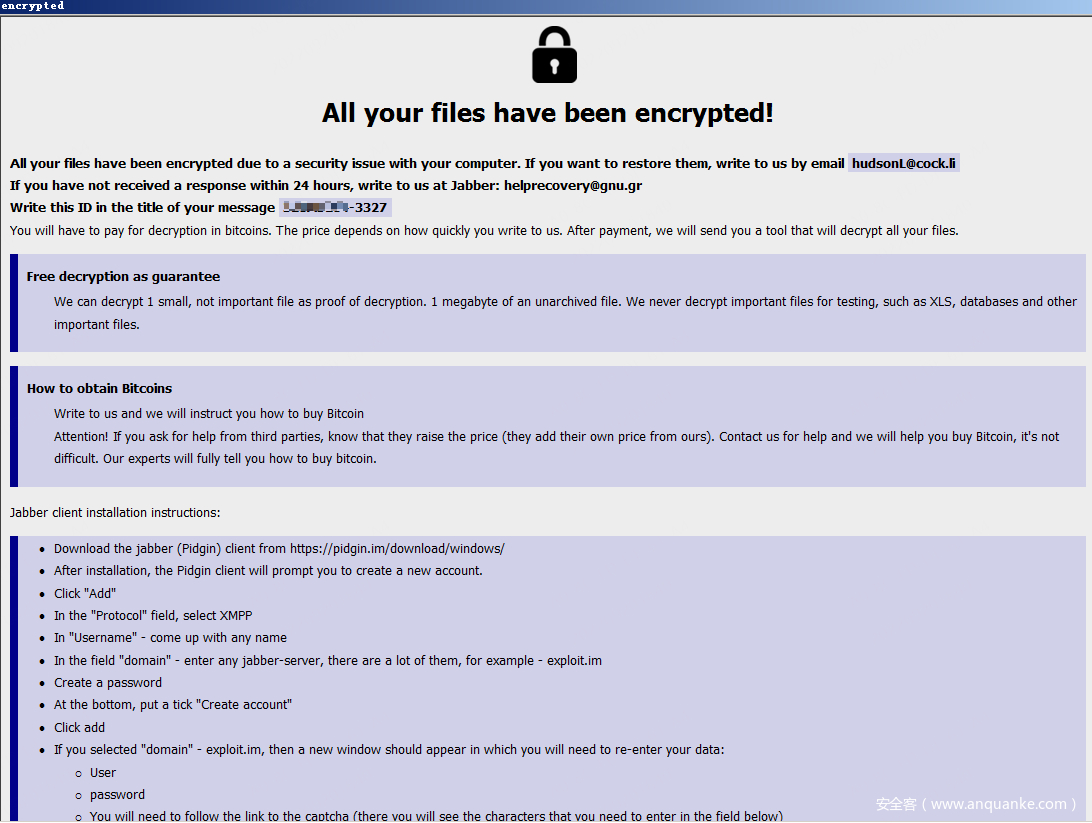This screenshot has height=823, width=1092.
Task: Click the lowercase "Click add" bullet
Action: pyautogui.click(x=79, y=728)
